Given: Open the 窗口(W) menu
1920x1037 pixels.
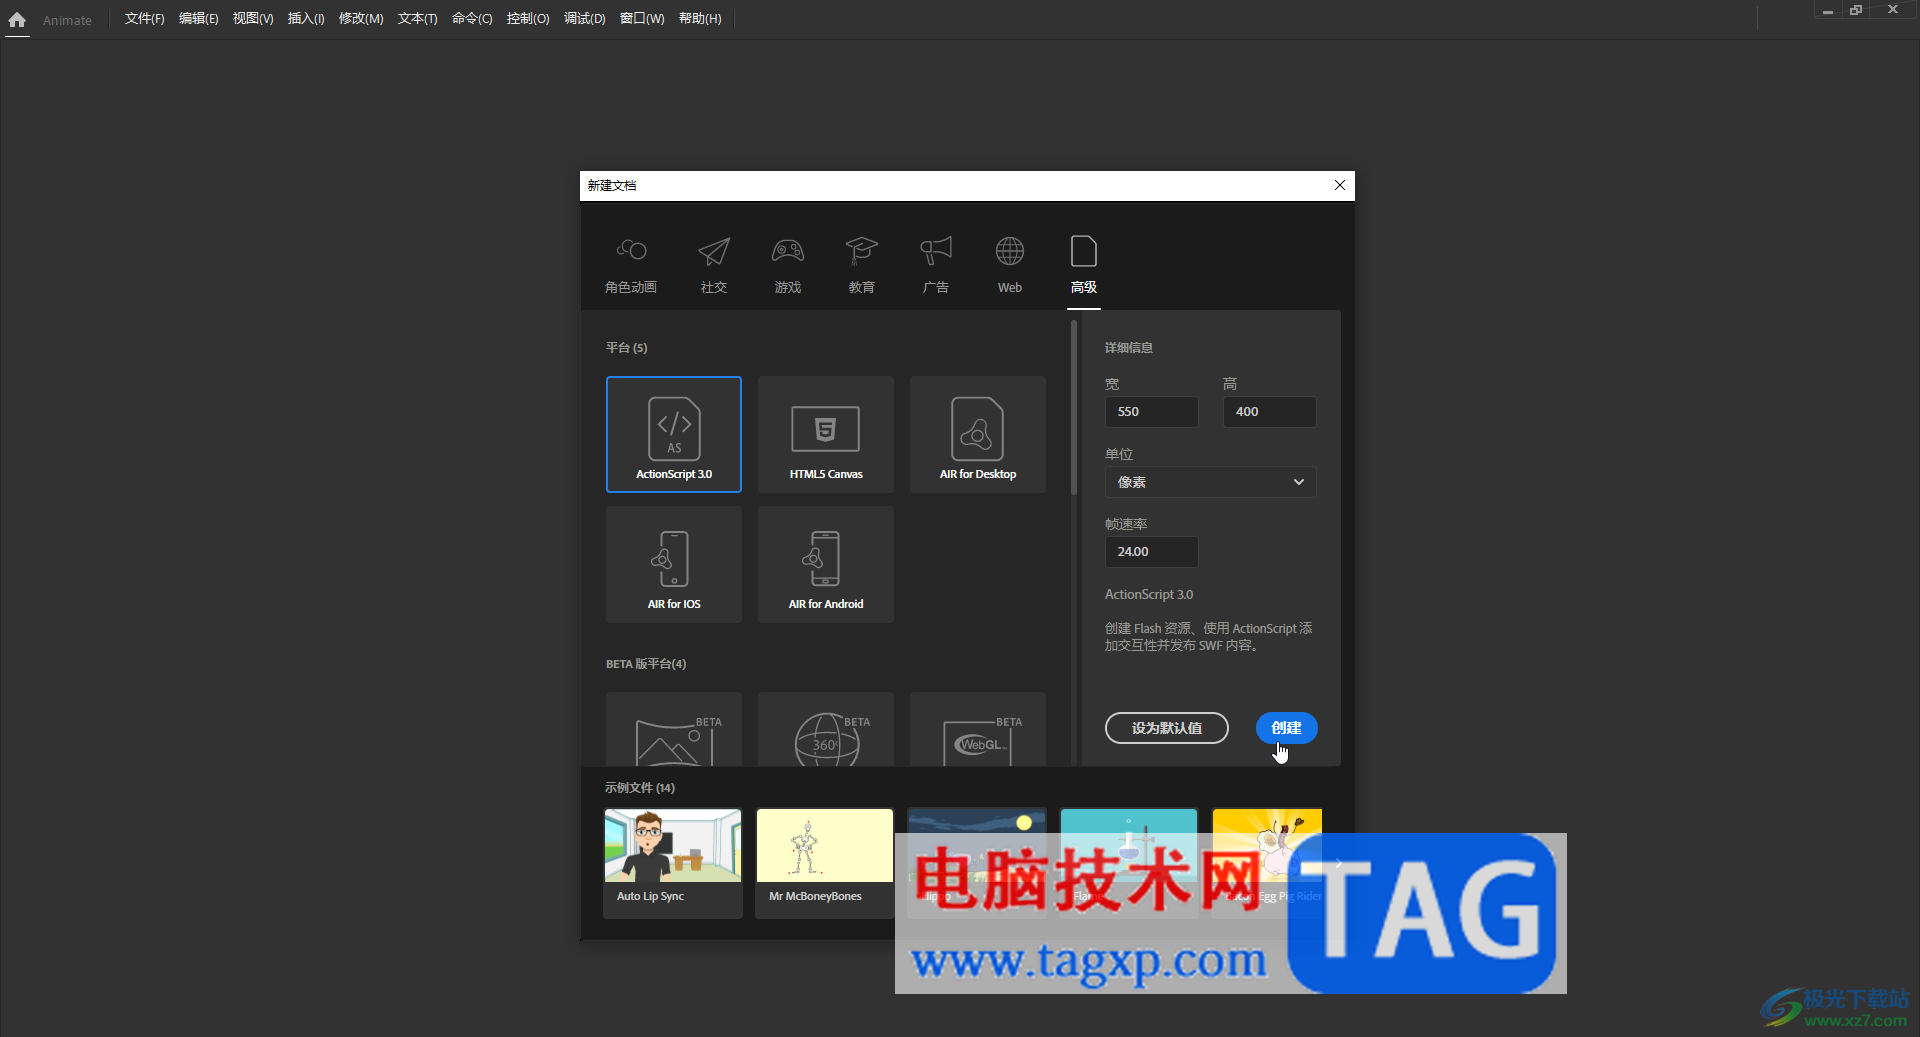Looking at the screenshot, I should 642,19.
